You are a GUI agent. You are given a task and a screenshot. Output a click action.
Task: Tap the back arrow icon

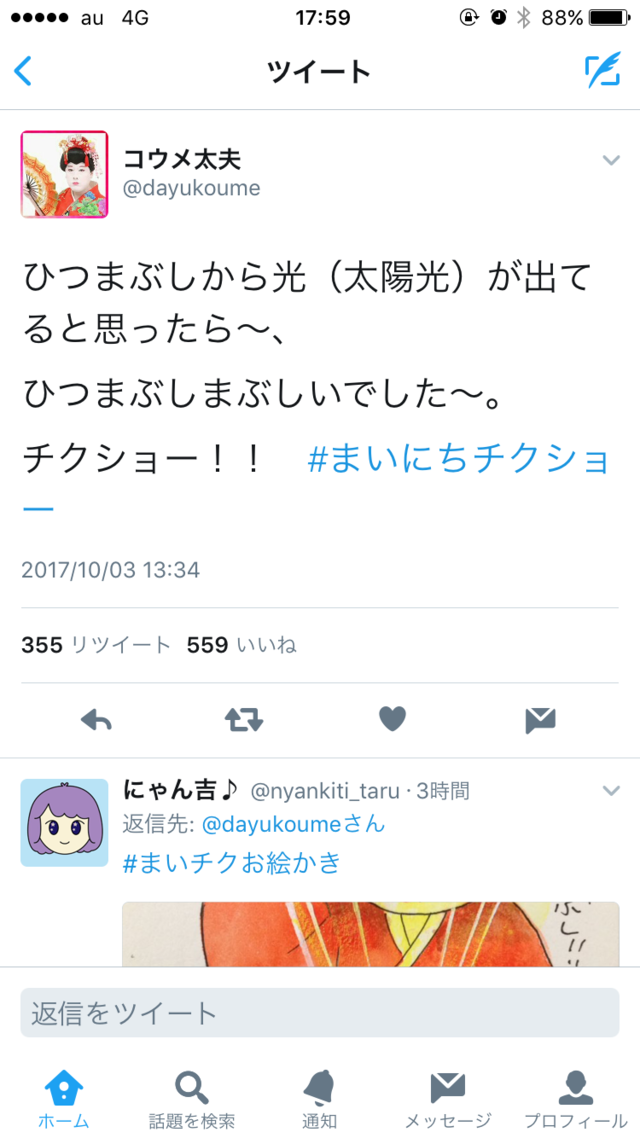pos(23,71)
